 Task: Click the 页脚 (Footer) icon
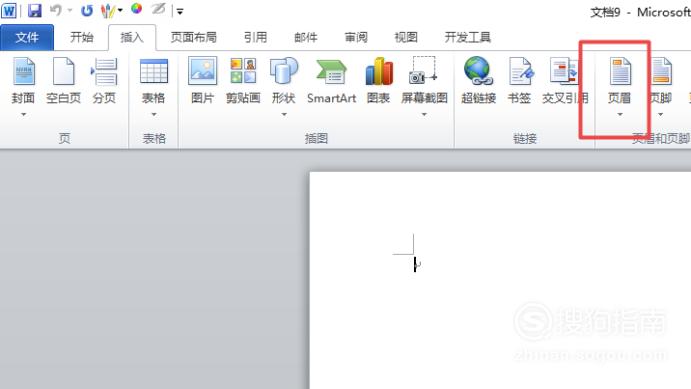[661, 72]
